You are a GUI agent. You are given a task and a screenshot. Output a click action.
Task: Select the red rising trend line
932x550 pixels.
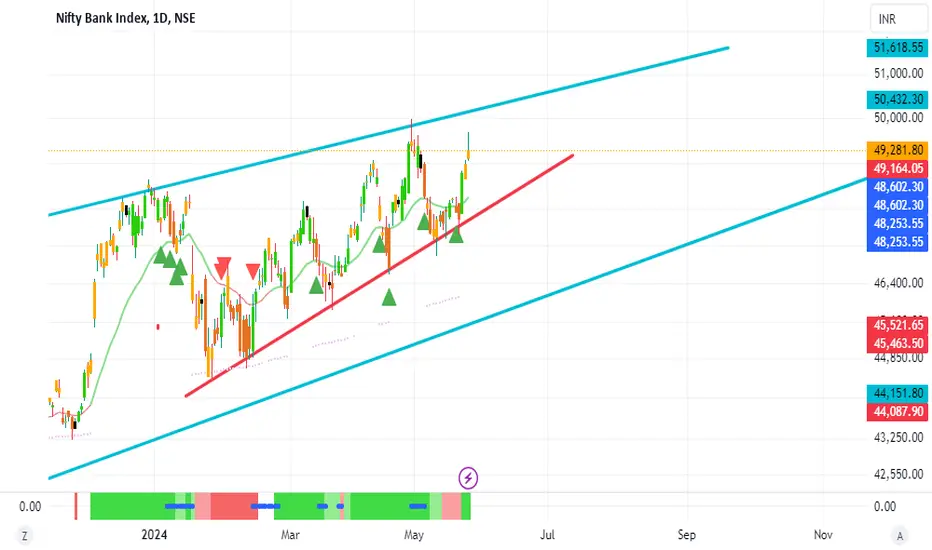[x=379, y=275]
